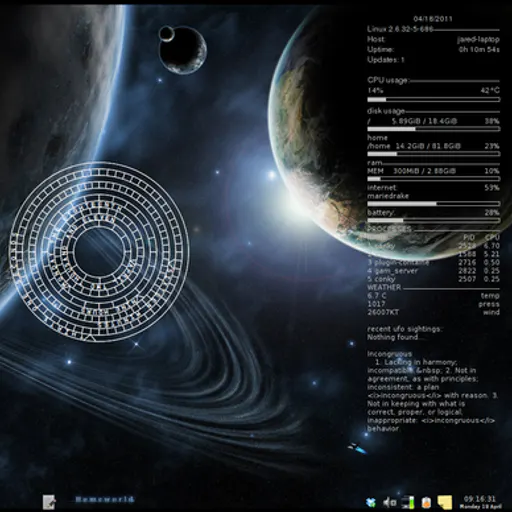The image size is (512, 512).
Task: Click the CPU usage progress bar
Action: pyautogui.click(x=433, y=99)
